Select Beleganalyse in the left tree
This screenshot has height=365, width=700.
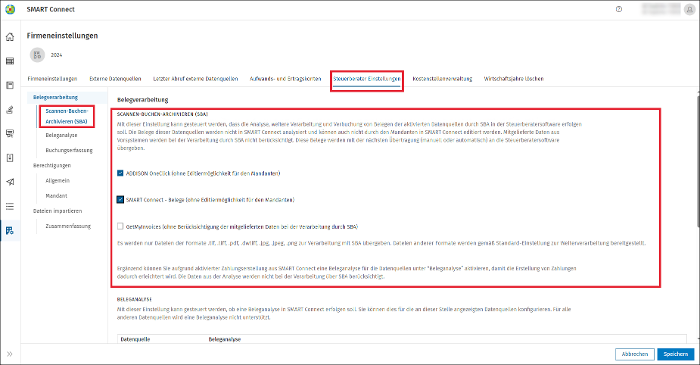61,135
